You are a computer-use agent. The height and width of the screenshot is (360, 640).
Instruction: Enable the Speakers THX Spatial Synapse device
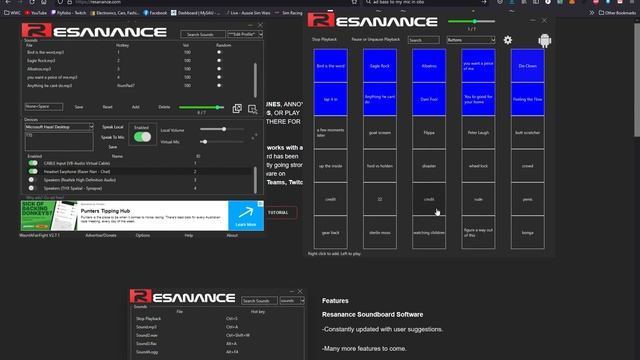point(32,188)
